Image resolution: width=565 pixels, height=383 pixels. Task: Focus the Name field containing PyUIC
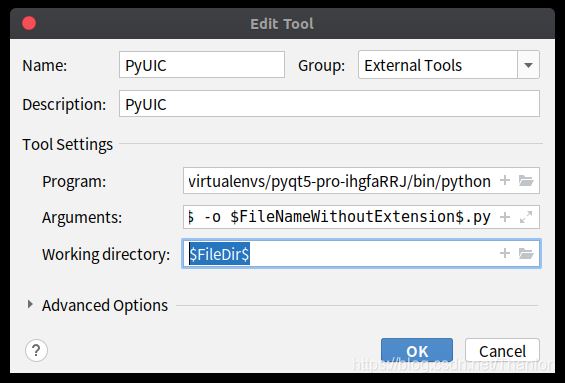[202, 65]
